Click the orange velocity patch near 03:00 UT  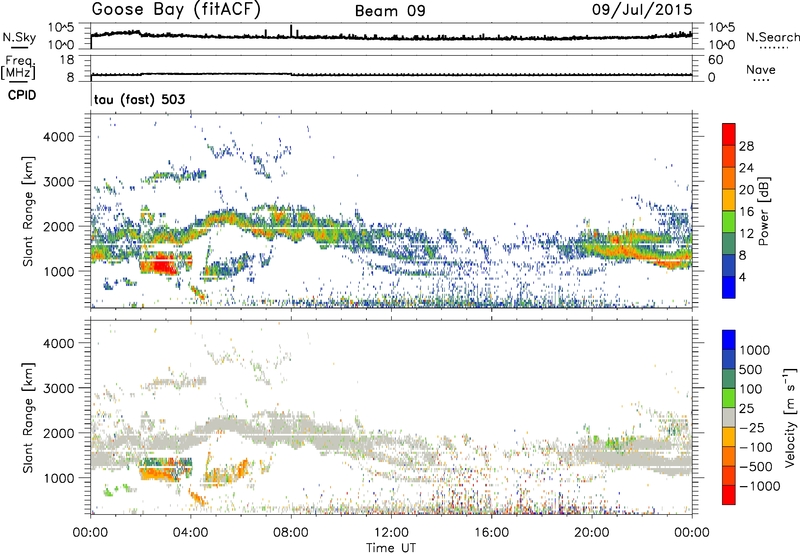tap(159, 473)
